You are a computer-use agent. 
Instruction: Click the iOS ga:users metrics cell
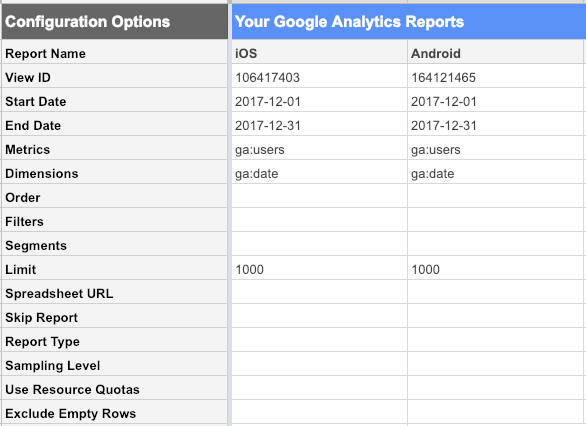point(319,149)
